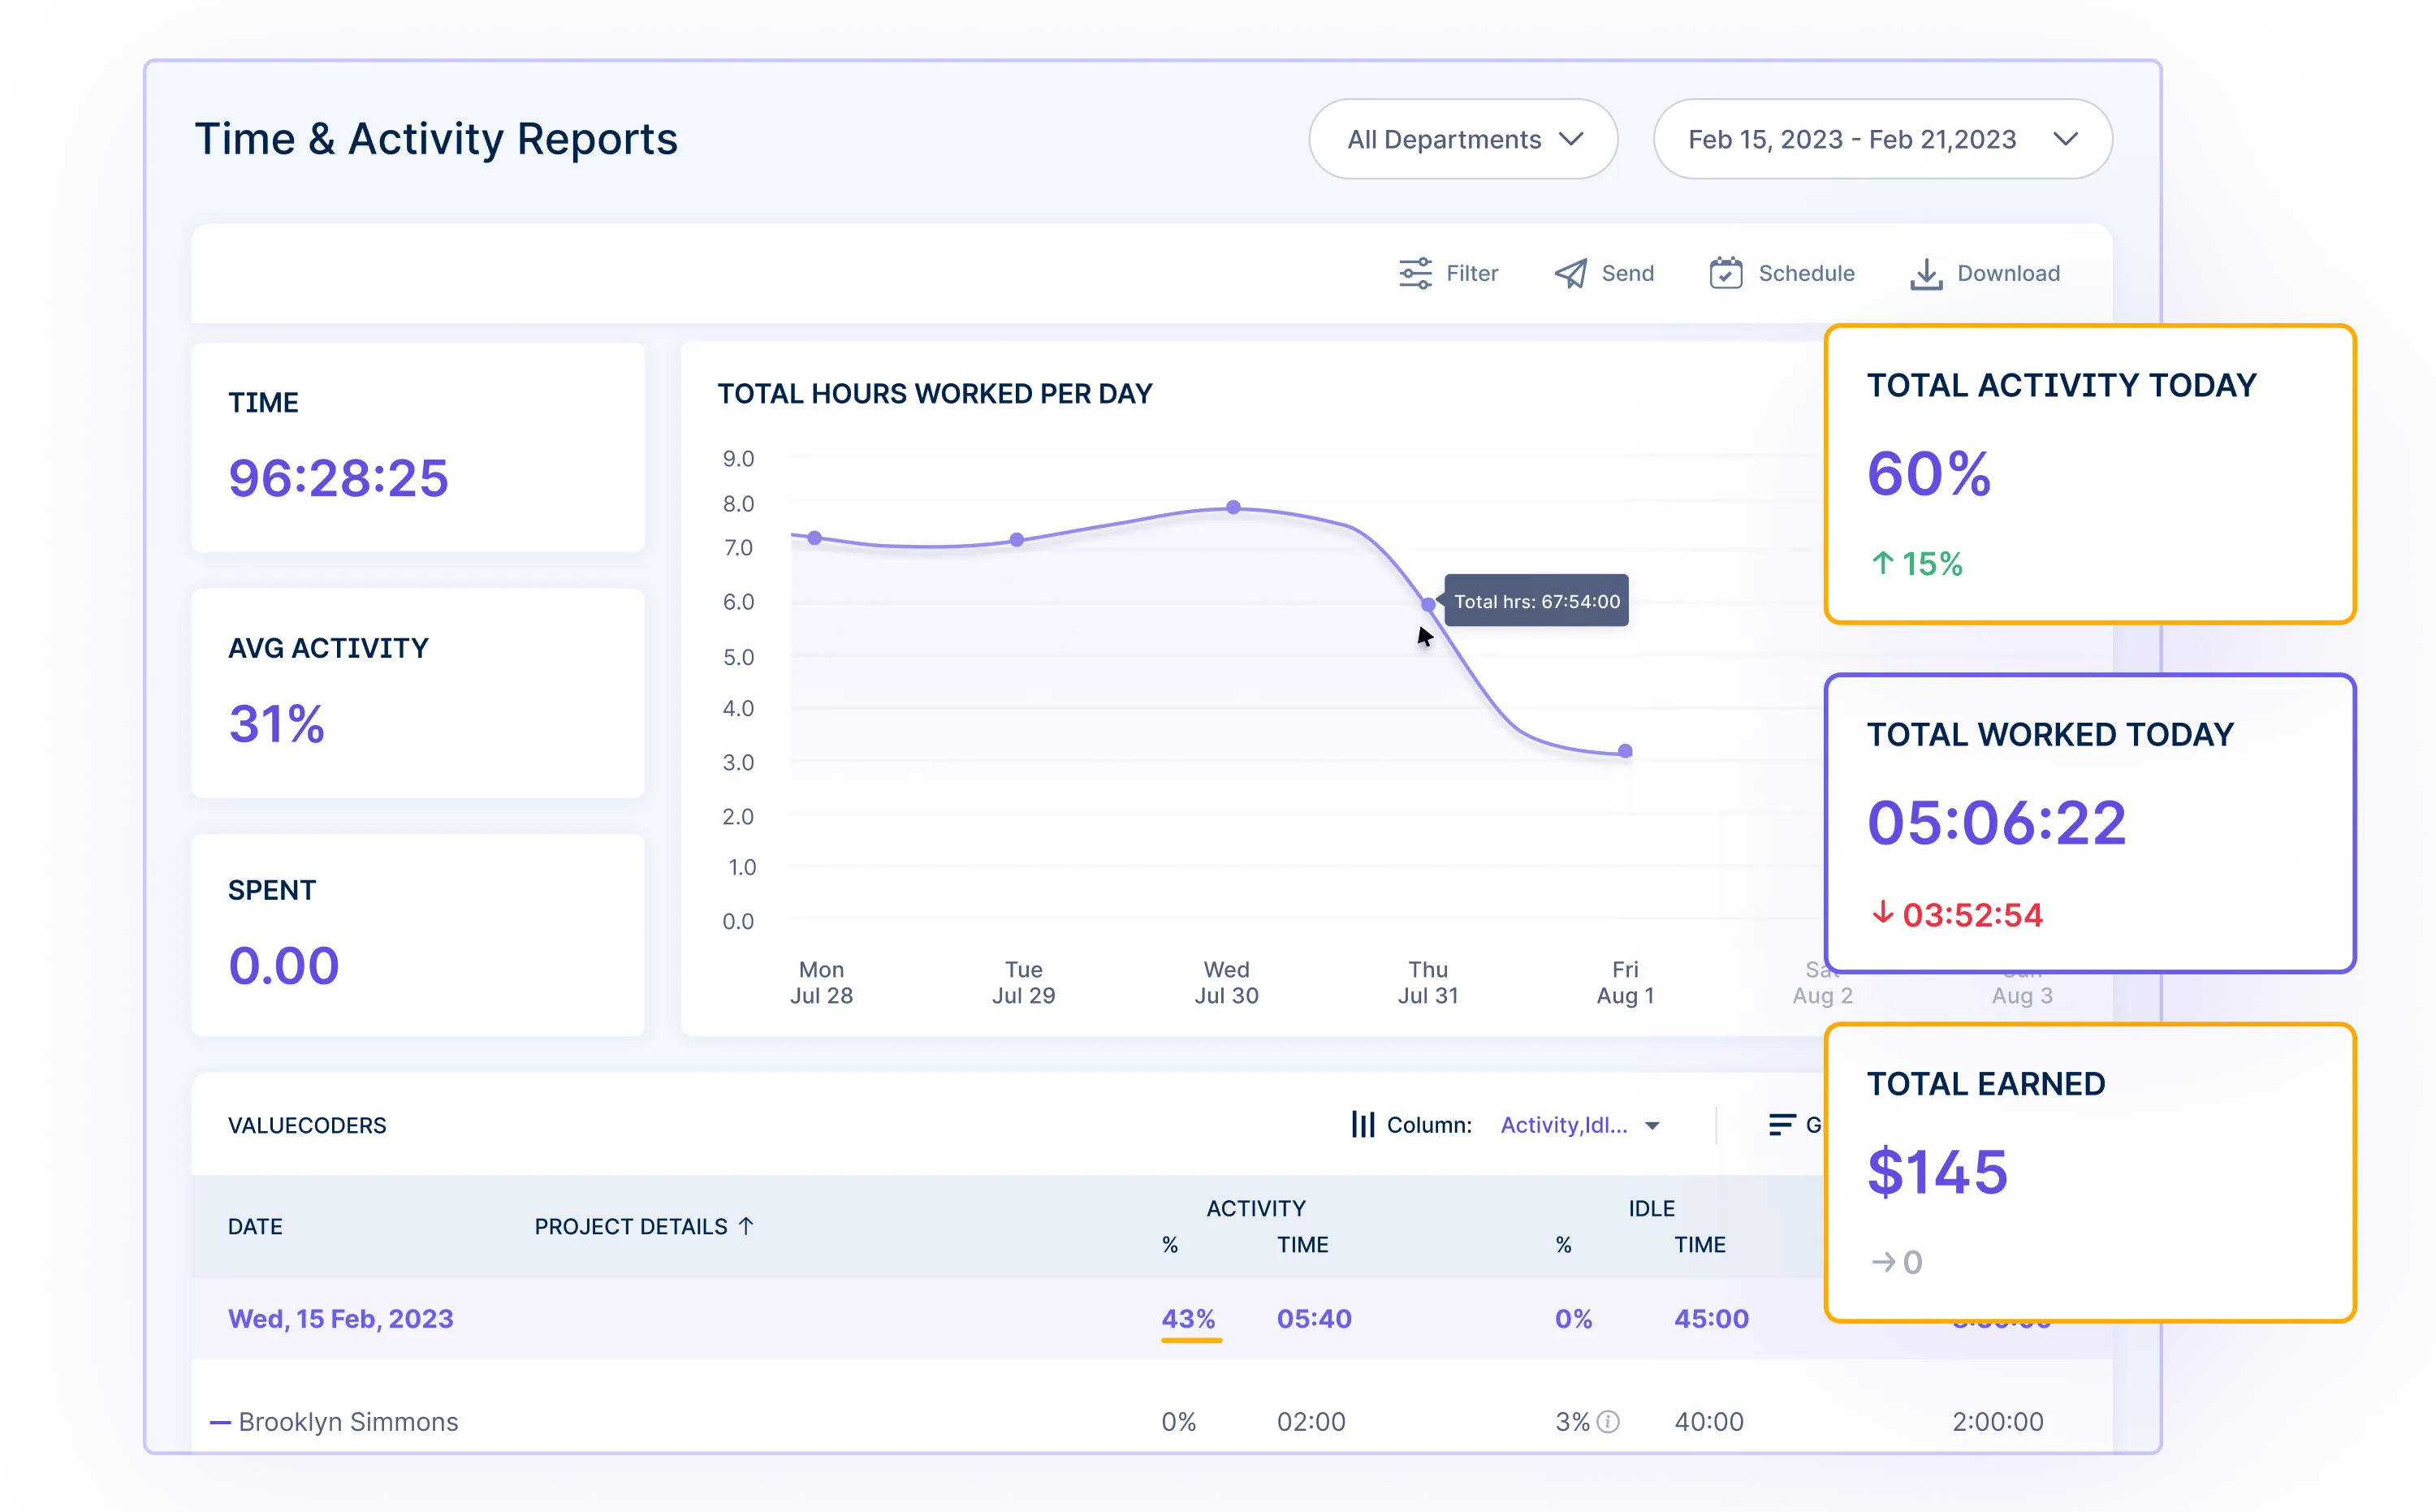Click the DATE column header to sort
This screenshot has width=2436, height=1512.
click(254, 1225)
